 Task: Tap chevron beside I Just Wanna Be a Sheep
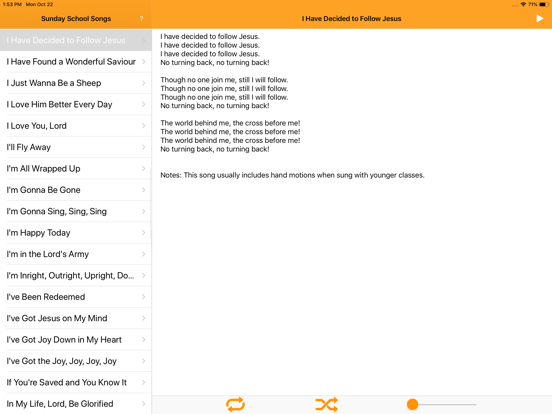pyautogui.click(x=144, y=83)
